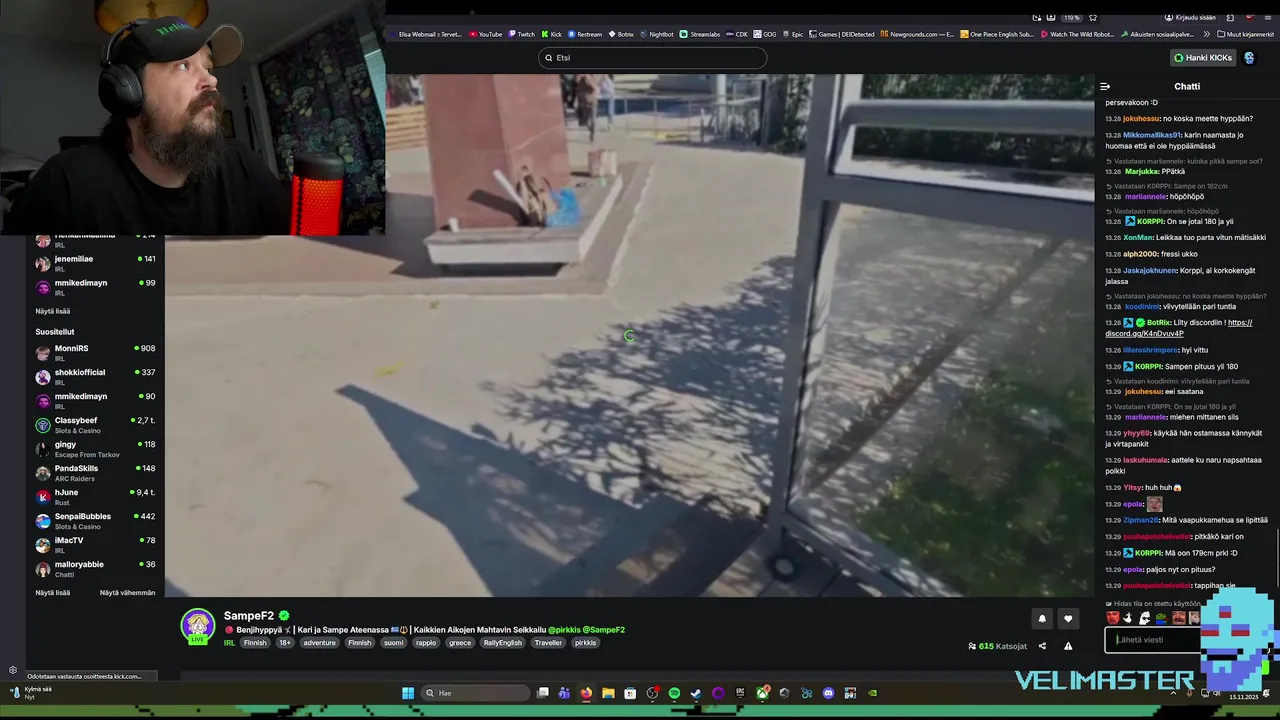Screen dimensions: 1280x720
Task: Click the SampeF2 streamer avatar with LIVE badge
Action: click(x=198, y=626)
